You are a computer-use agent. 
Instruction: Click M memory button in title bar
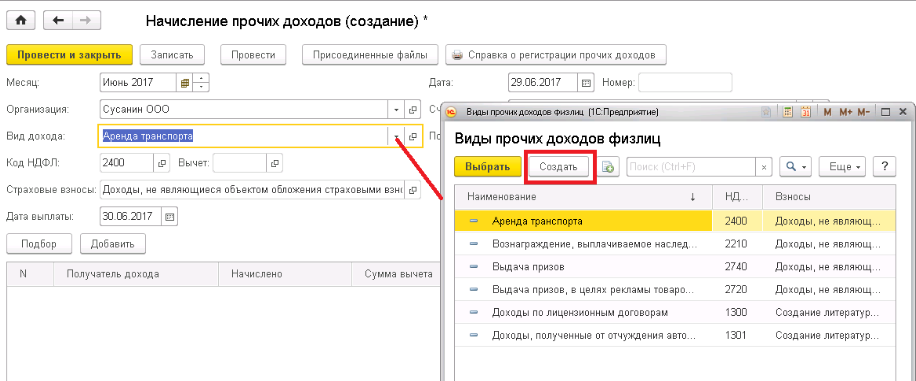click(827, 112)
